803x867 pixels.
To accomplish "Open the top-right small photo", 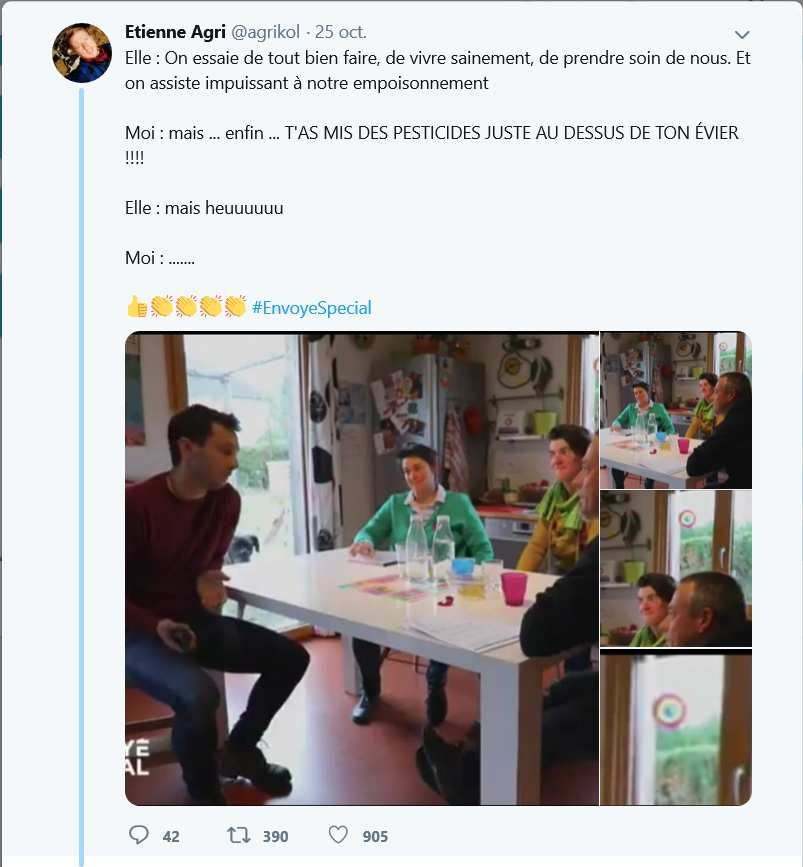I will pyautogui.click(x=675, y=410).
